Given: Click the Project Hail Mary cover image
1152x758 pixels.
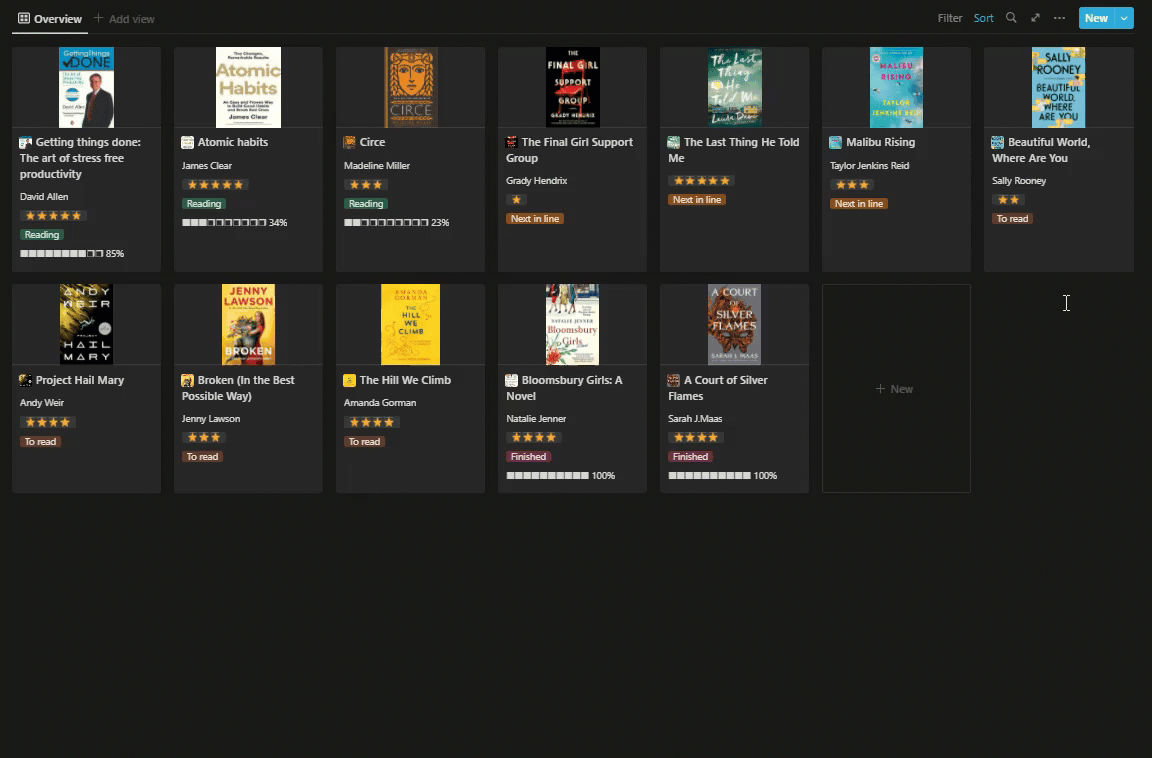Looking at the screenshot, I should click(87, 325).
